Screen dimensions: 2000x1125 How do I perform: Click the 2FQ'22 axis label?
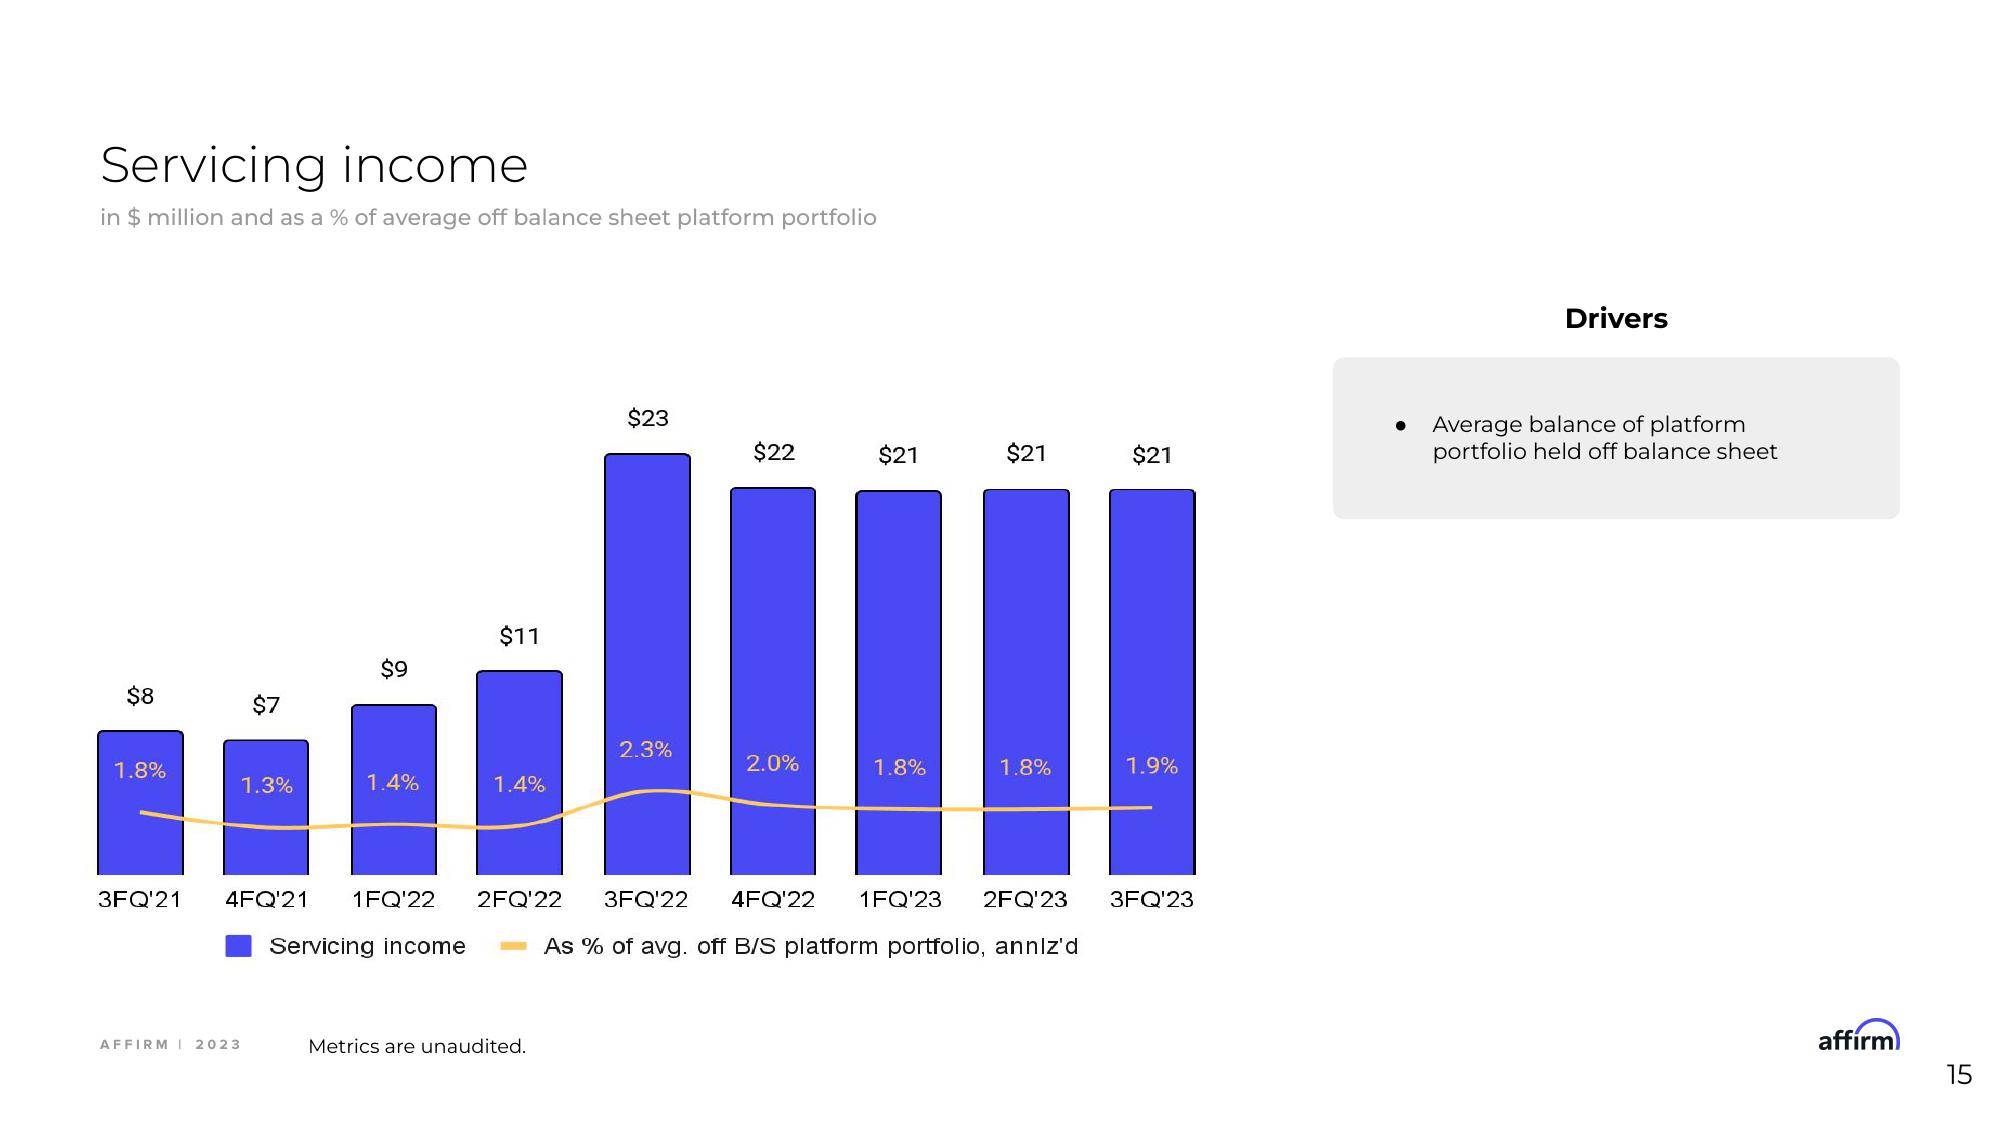pyautogui.click(x=519, y=899)
